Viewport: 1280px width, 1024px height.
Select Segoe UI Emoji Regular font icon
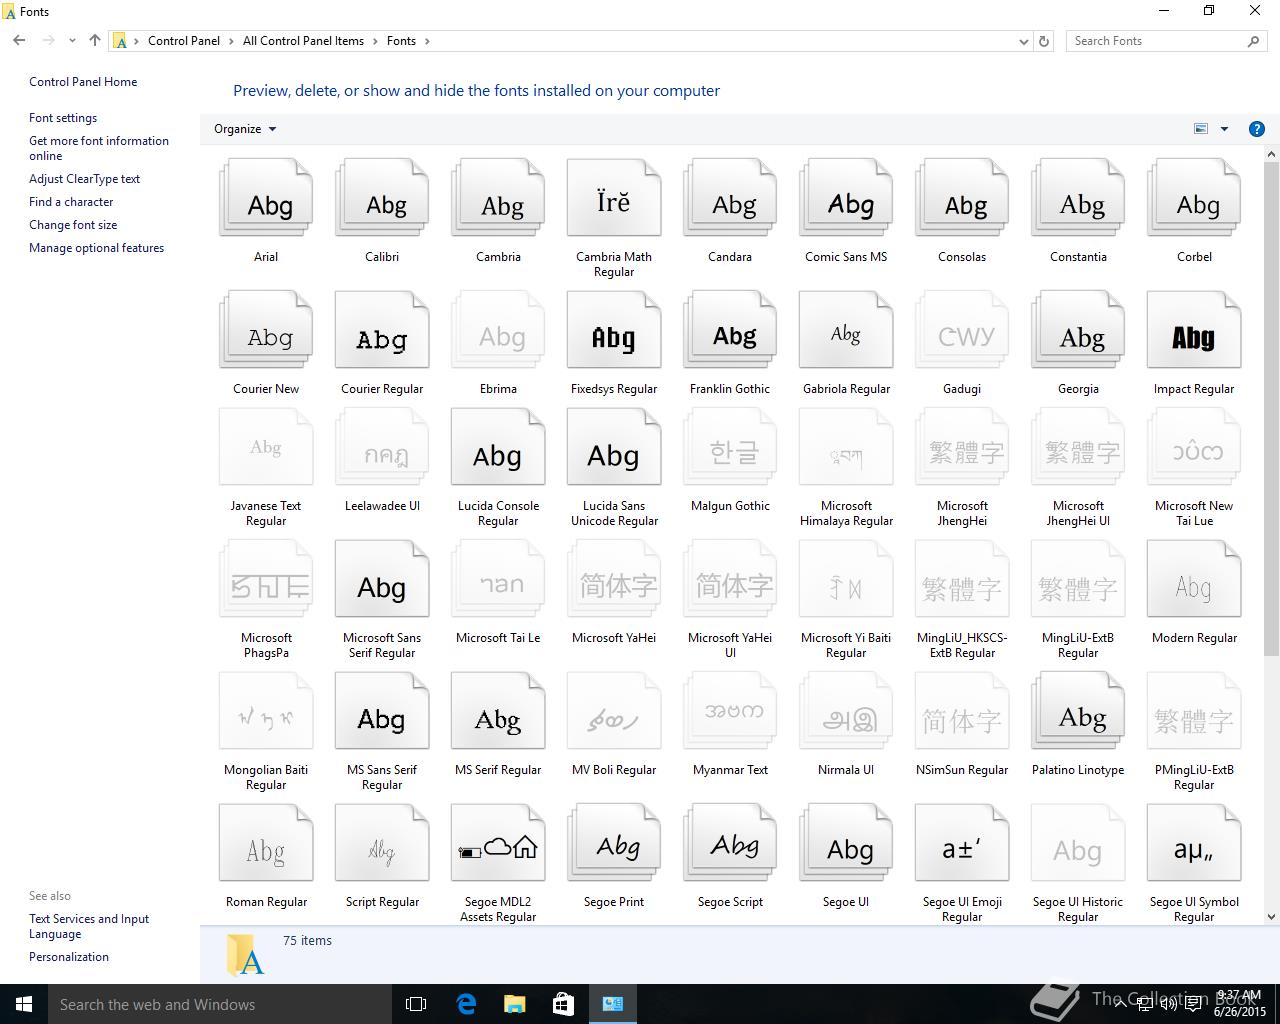[962, 844]
